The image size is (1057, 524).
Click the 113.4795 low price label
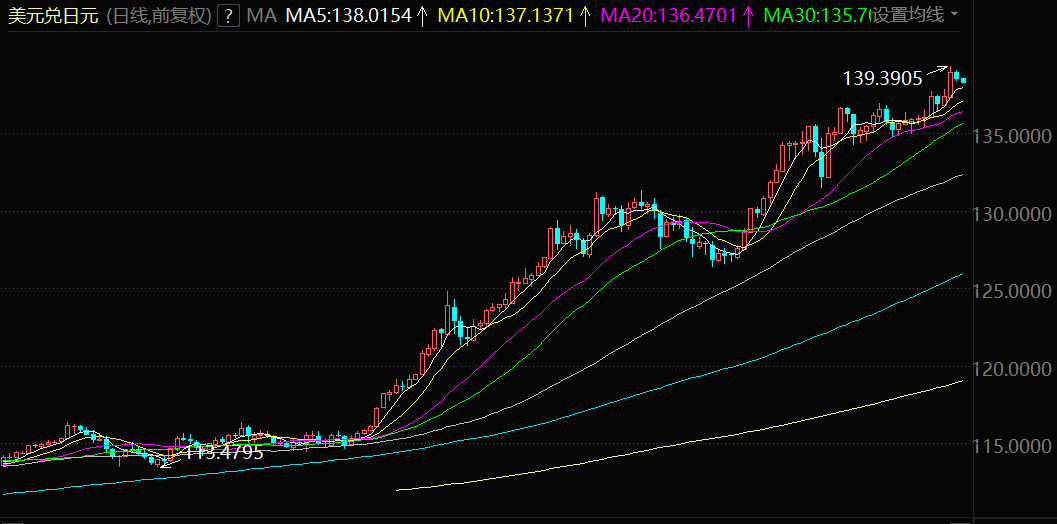224,453
